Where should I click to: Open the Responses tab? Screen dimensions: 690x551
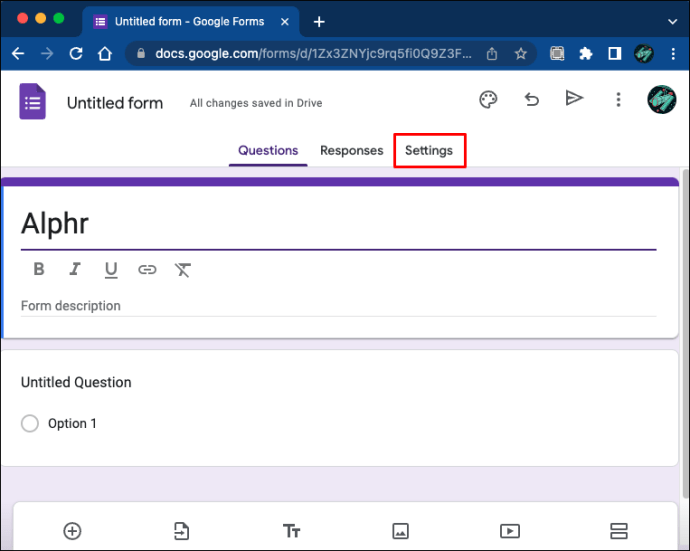(351, 151)
